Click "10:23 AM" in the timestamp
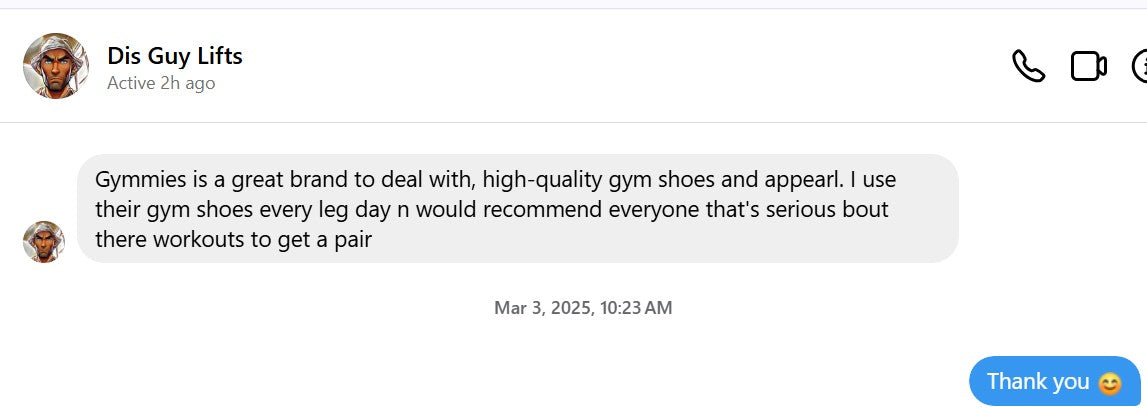This screenshot has height=408, width=1147. (636, 308)
